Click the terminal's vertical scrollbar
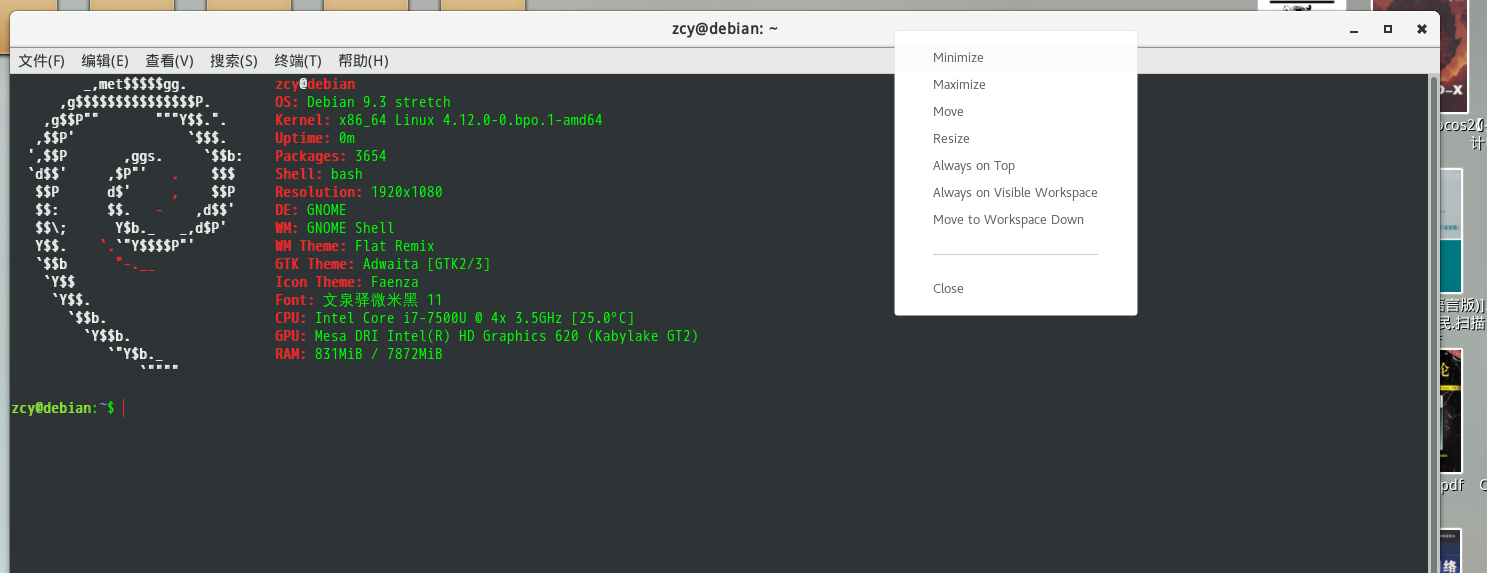 (x=1433, y=300)
